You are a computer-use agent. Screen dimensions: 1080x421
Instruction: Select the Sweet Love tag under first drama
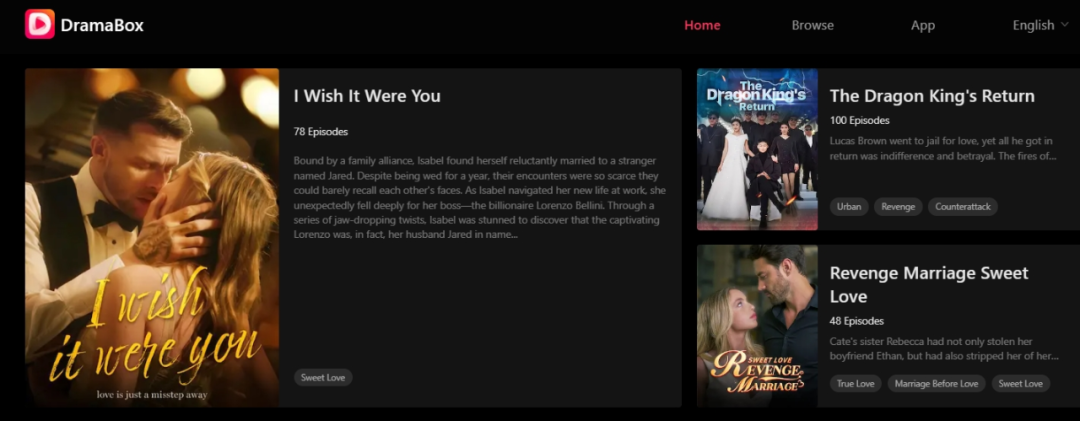tap(323, 378)
